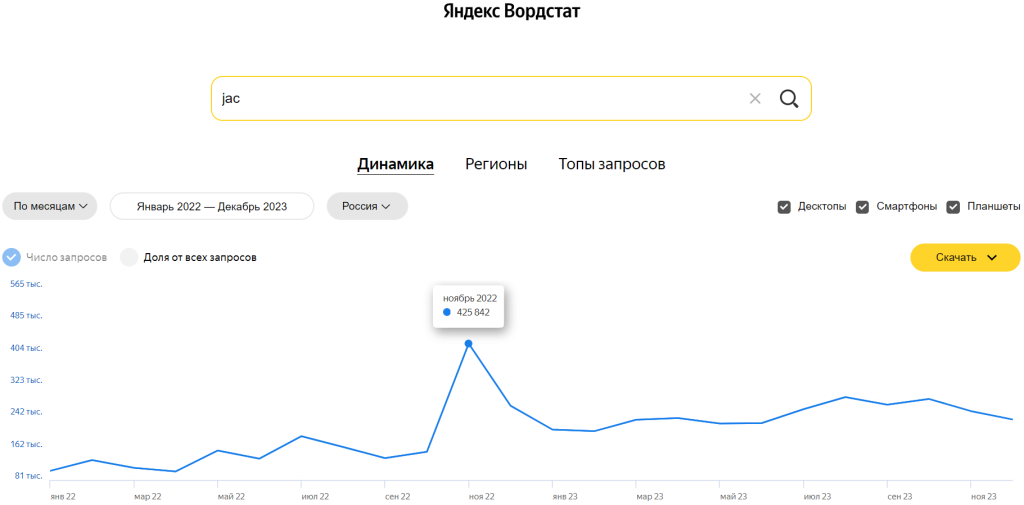
Task: Click the ноя 23 axis label
Action: tap(984, 497)
